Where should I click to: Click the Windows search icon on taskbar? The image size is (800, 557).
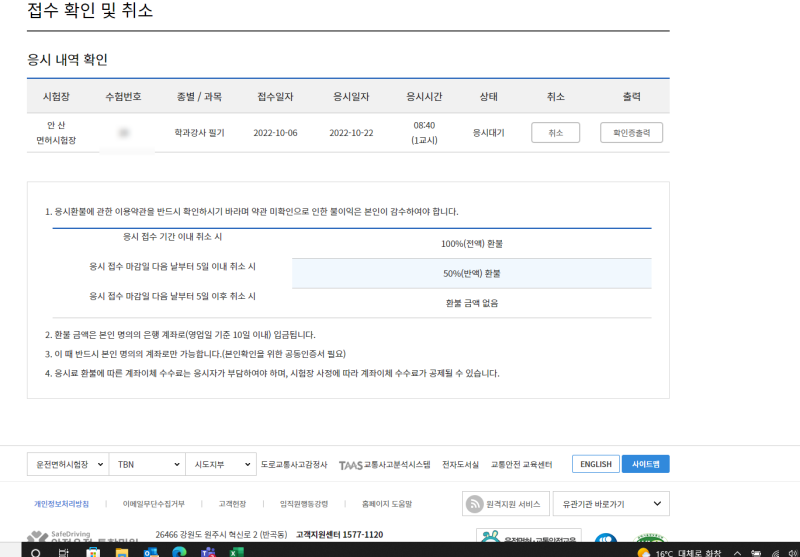point(36,552)
